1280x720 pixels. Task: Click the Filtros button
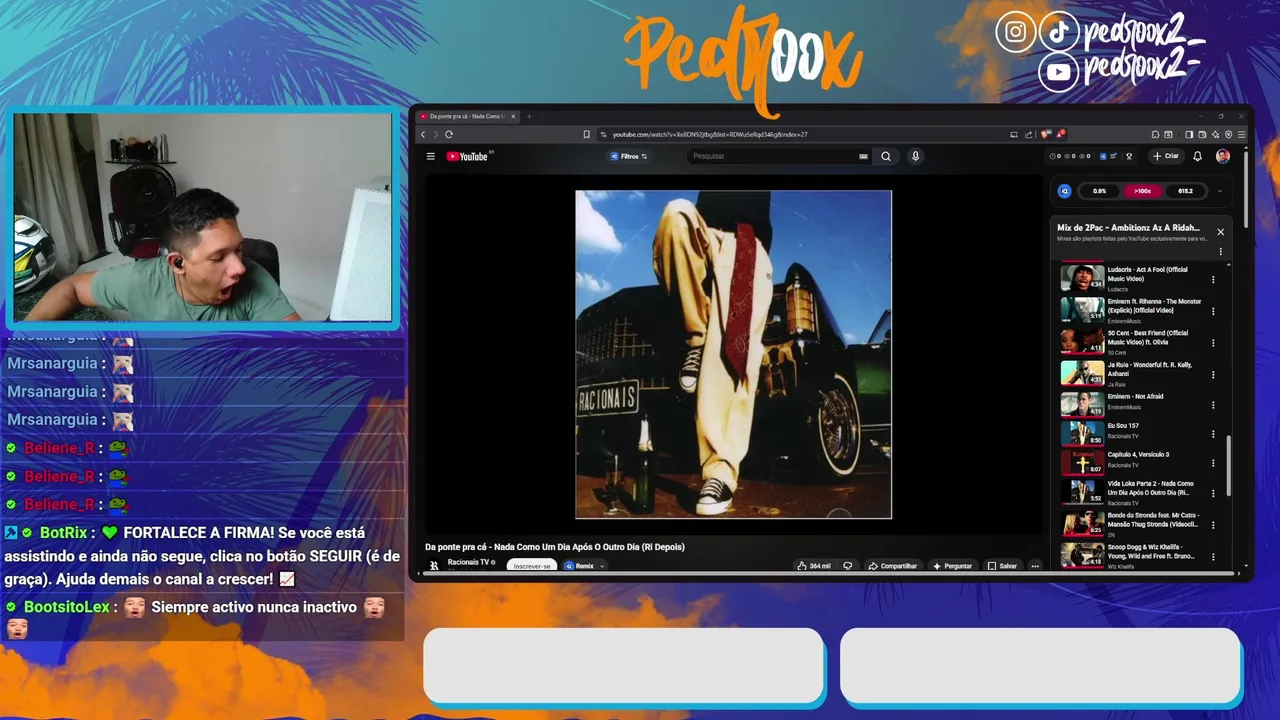[629, 156]
